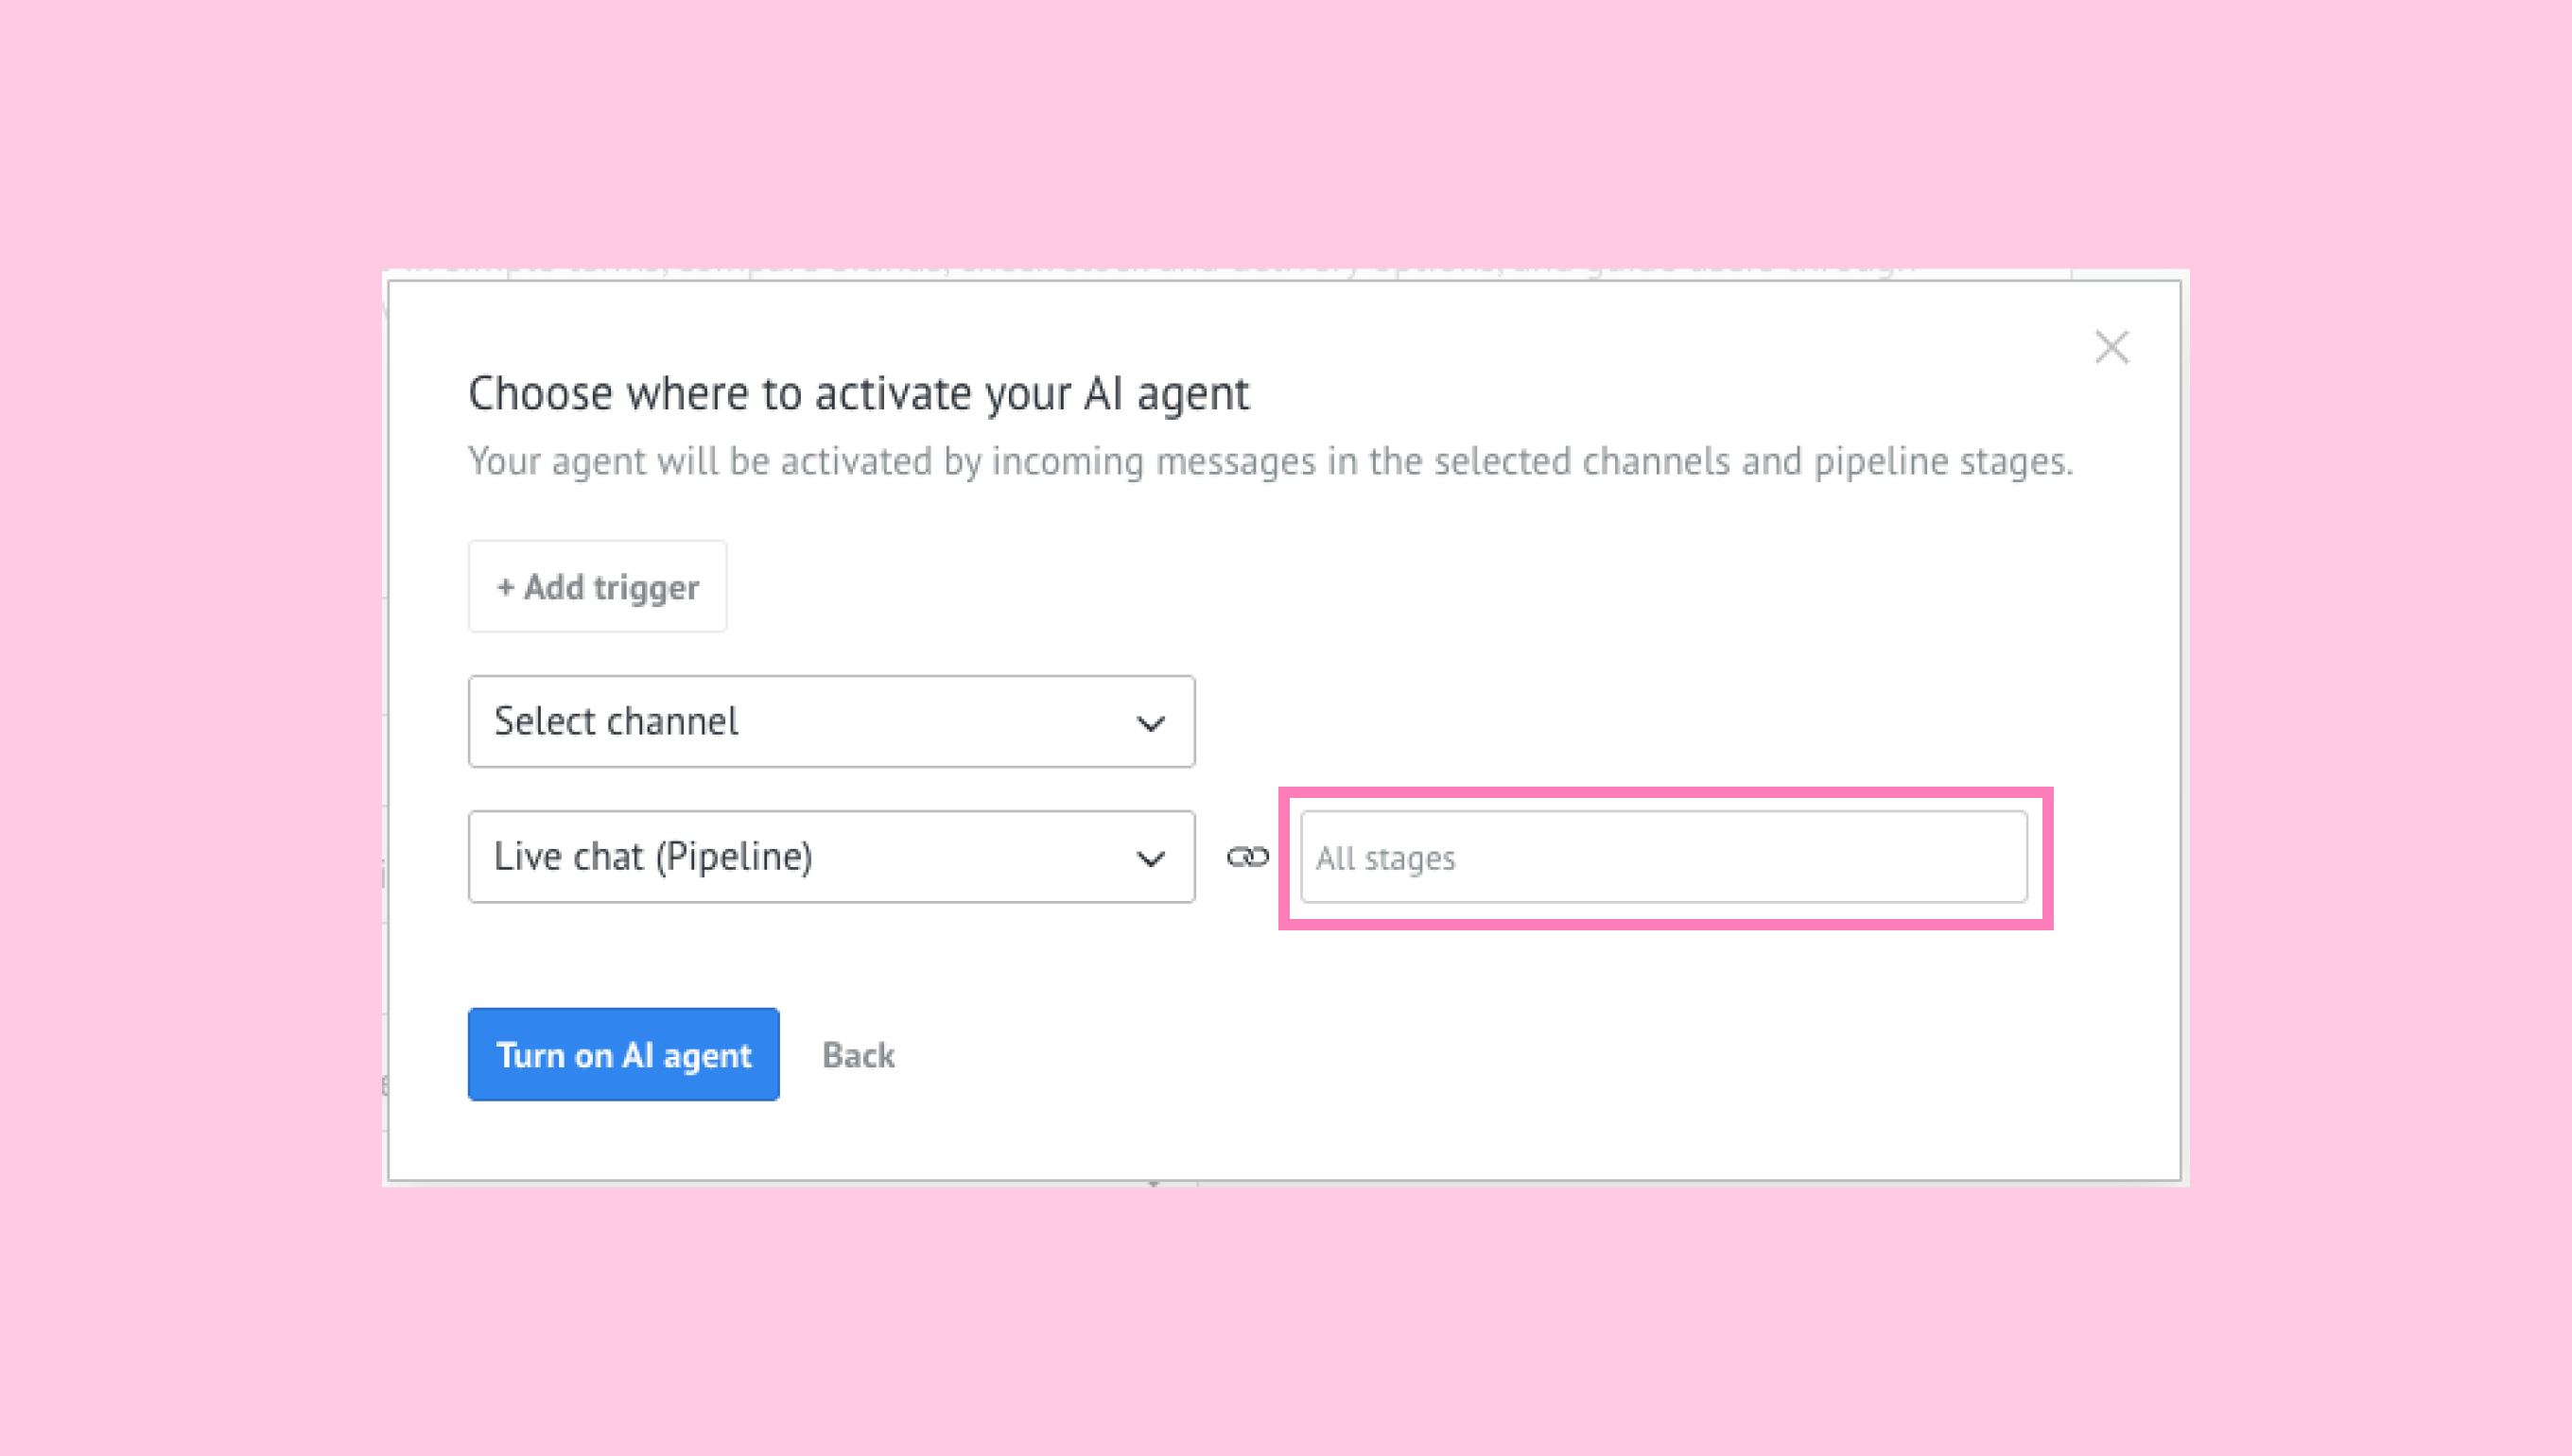
Task: Click the chain link icon between fields
Action: point(1247,857)
